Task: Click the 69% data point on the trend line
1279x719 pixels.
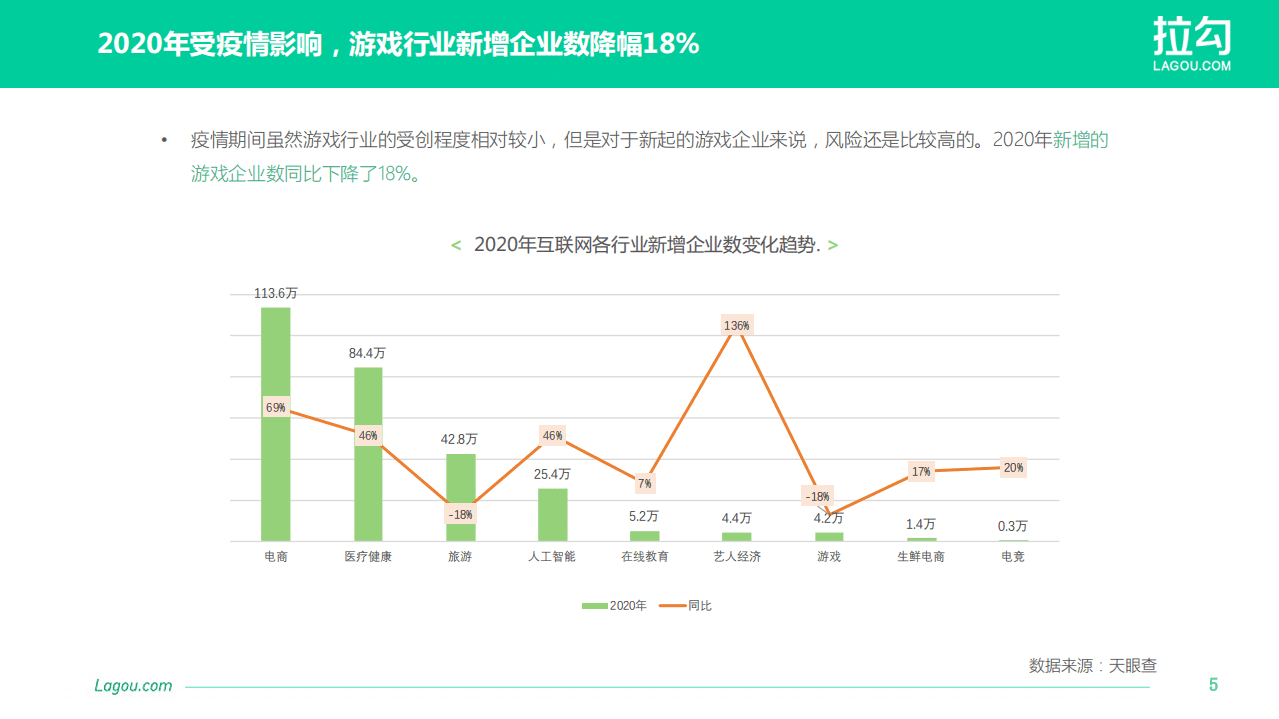Action: click(276, 407)
